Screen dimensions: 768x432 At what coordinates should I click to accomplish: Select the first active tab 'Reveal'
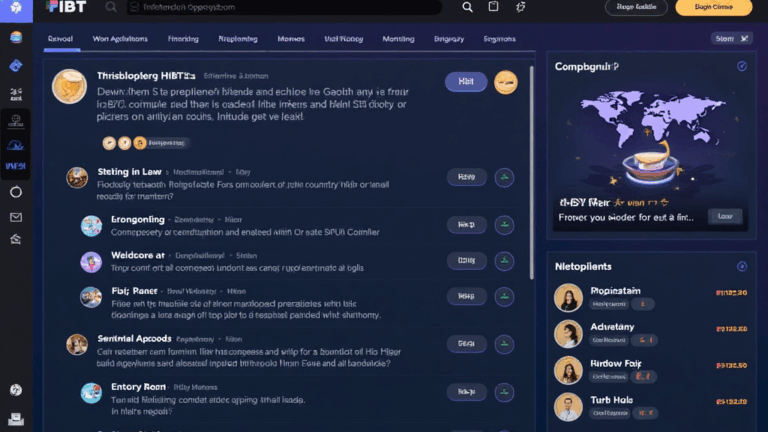(60, 39)
